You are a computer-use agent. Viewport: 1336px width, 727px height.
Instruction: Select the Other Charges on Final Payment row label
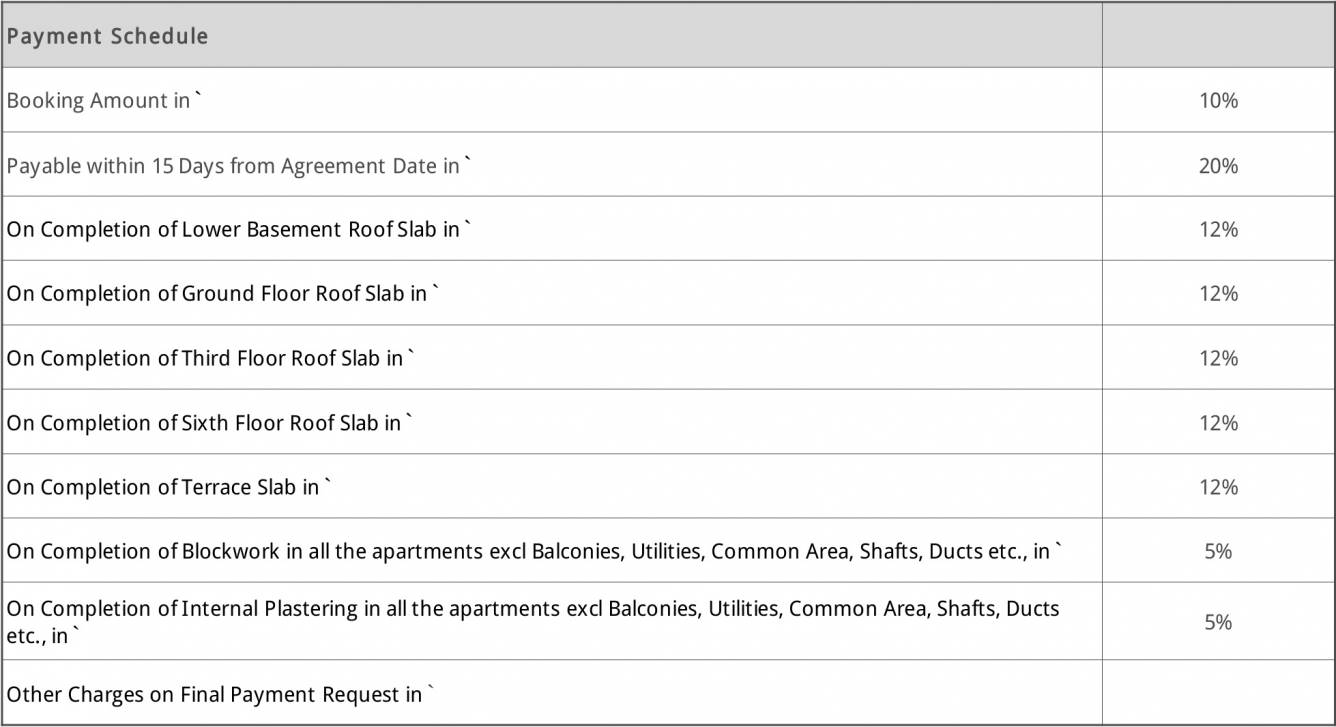(220, 694)
